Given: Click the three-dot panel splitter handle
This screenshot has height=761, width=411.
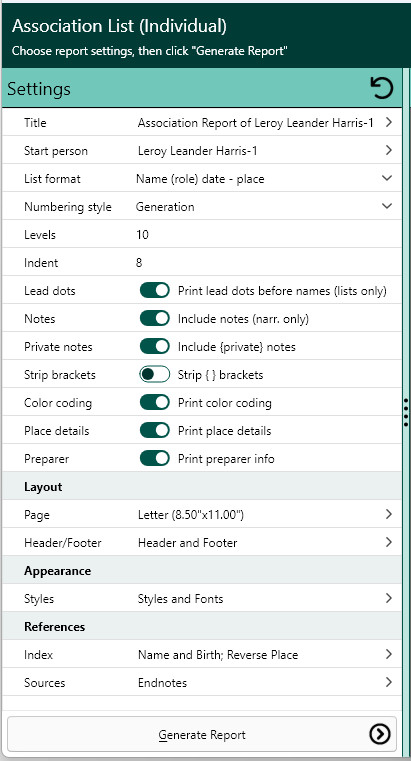Looking at the screenshot, I should (406, 412).
